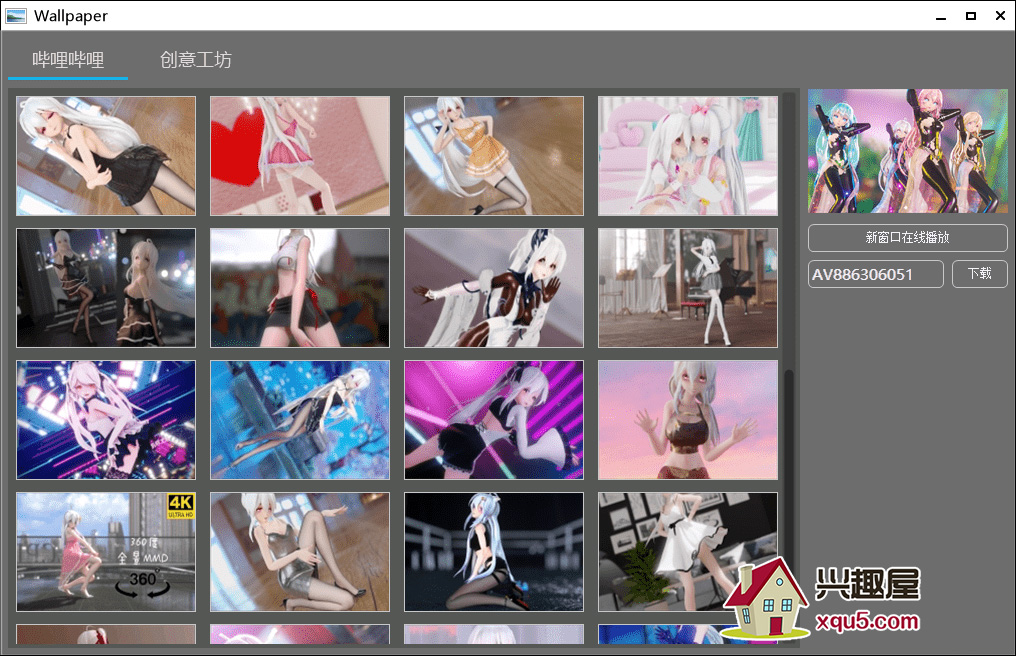This screenshot has height=656, width=1016.
Task: Open the 创意工坊 tab
Action: [196, 60]
